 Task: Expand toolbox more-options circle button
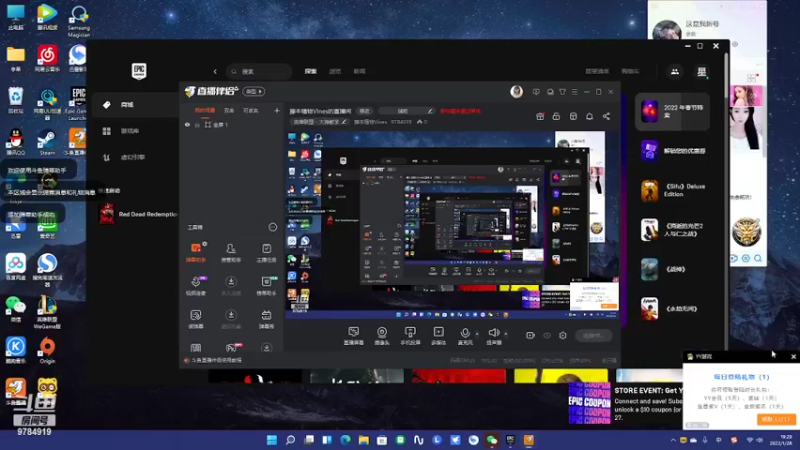point(272,227)
